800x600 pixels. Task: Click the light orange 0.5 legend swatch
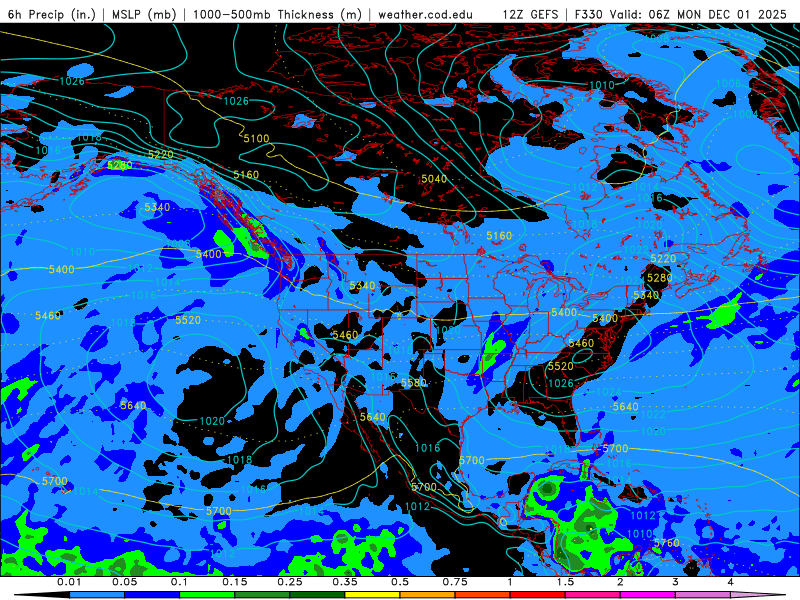click(428, 595)
